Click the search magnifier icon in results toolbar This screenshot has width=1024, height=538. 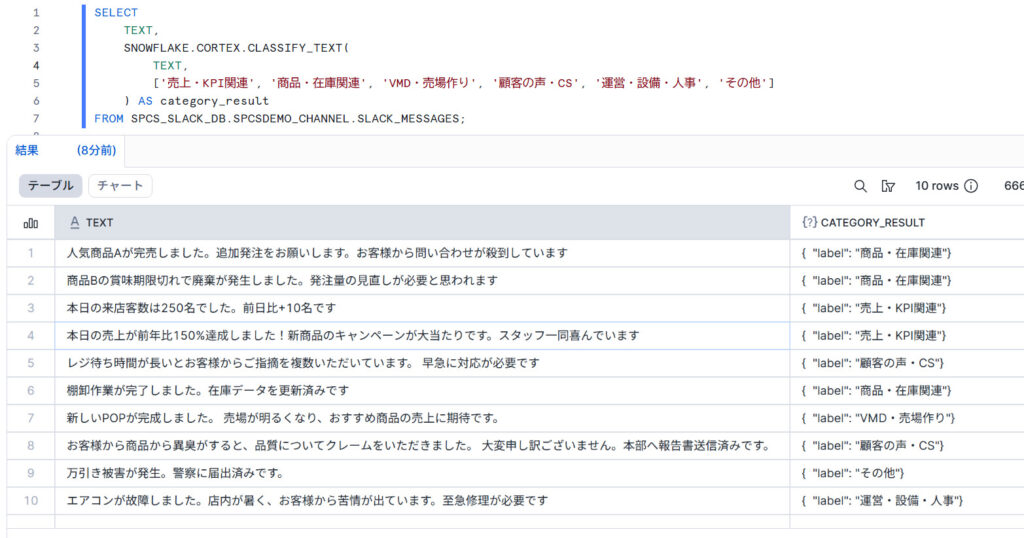click(x=860, y=186)
